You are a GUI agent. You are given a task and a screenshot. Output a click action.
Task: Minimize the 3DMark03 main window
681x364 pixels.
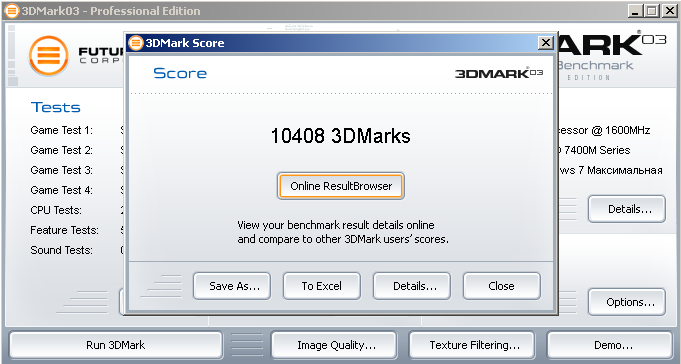coord(635,11)
